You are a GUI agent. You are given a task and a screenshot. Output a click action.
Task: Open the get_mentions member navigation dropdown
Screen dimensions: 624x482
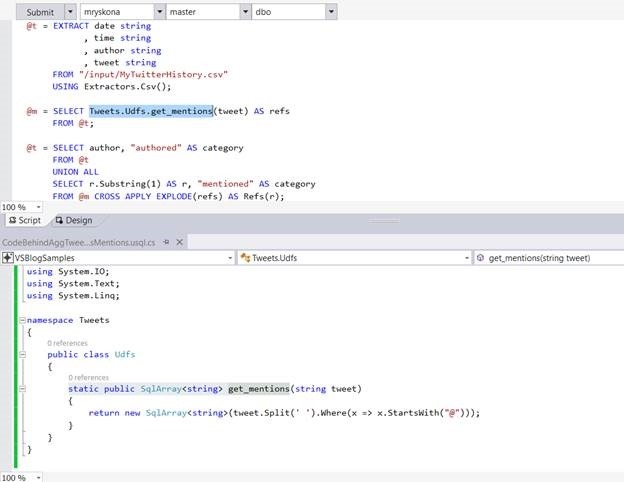(x=615, y=258)
